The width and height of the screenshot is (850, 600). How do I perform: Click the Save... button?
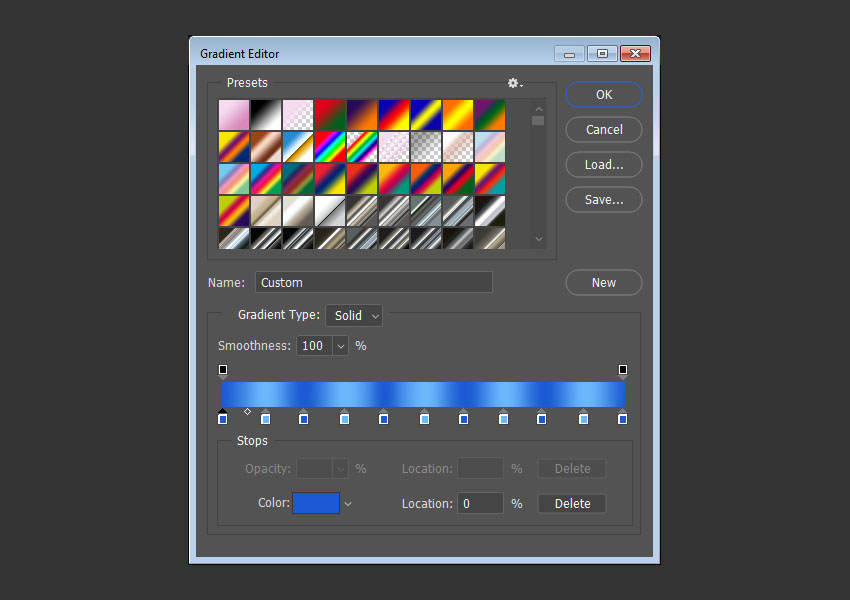[x=604, y=200]
